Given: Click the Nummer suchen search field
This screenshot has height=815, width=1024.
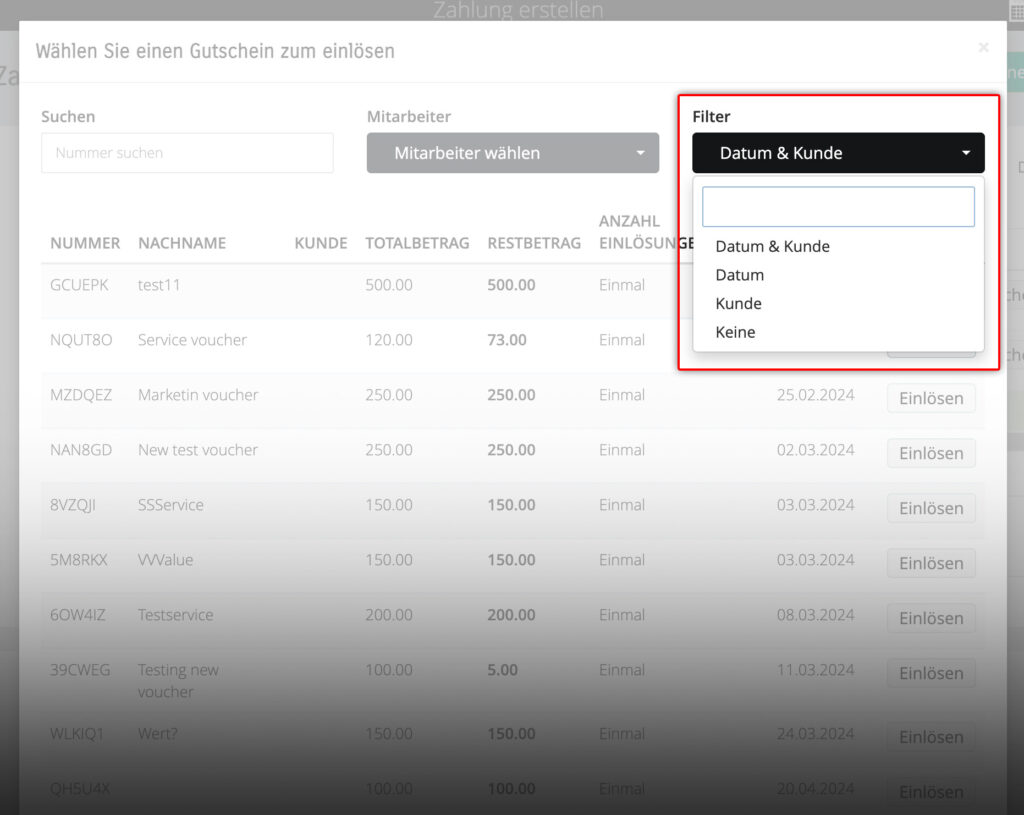Looking at the screenshot, I should [187, 153].
